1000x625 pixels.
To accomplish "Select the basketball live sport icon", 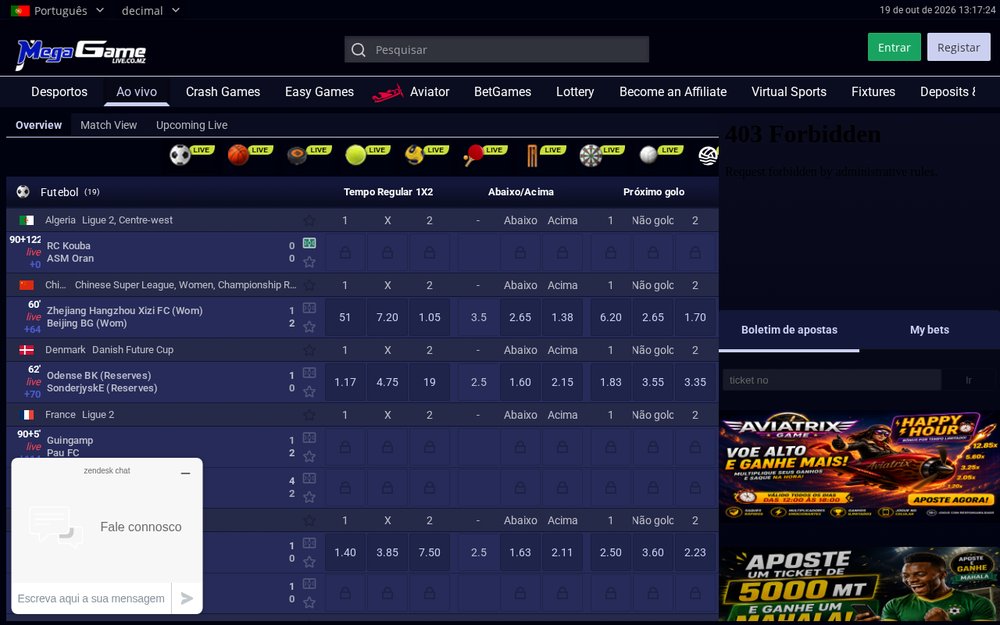I will click(239, 155).
